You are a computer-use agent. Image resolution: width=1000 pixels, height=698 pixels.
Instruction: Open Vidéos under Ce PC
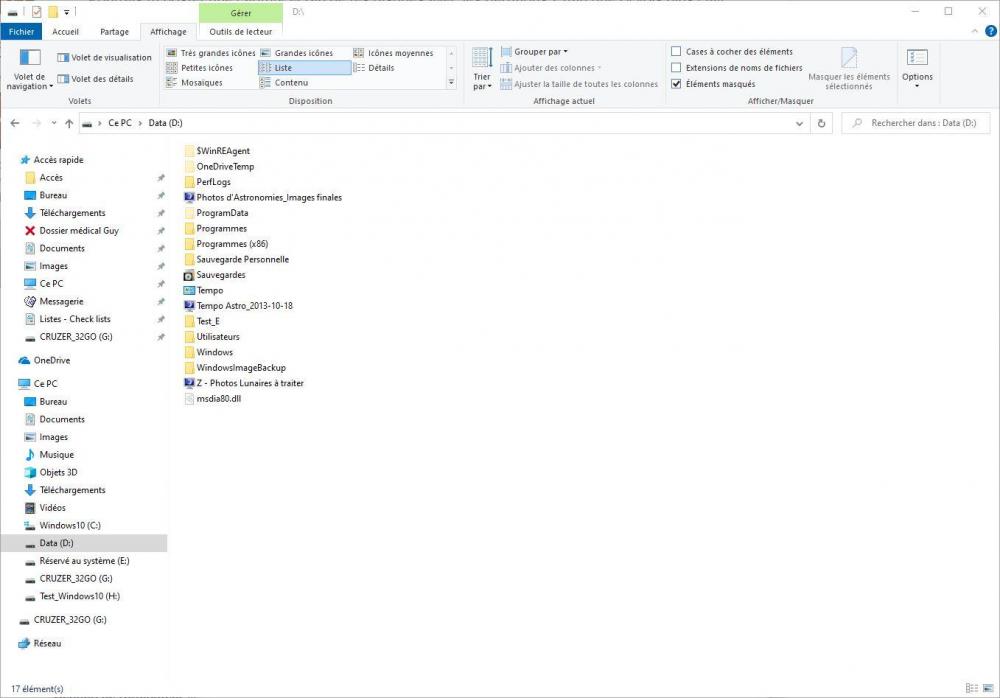[45, 508]
